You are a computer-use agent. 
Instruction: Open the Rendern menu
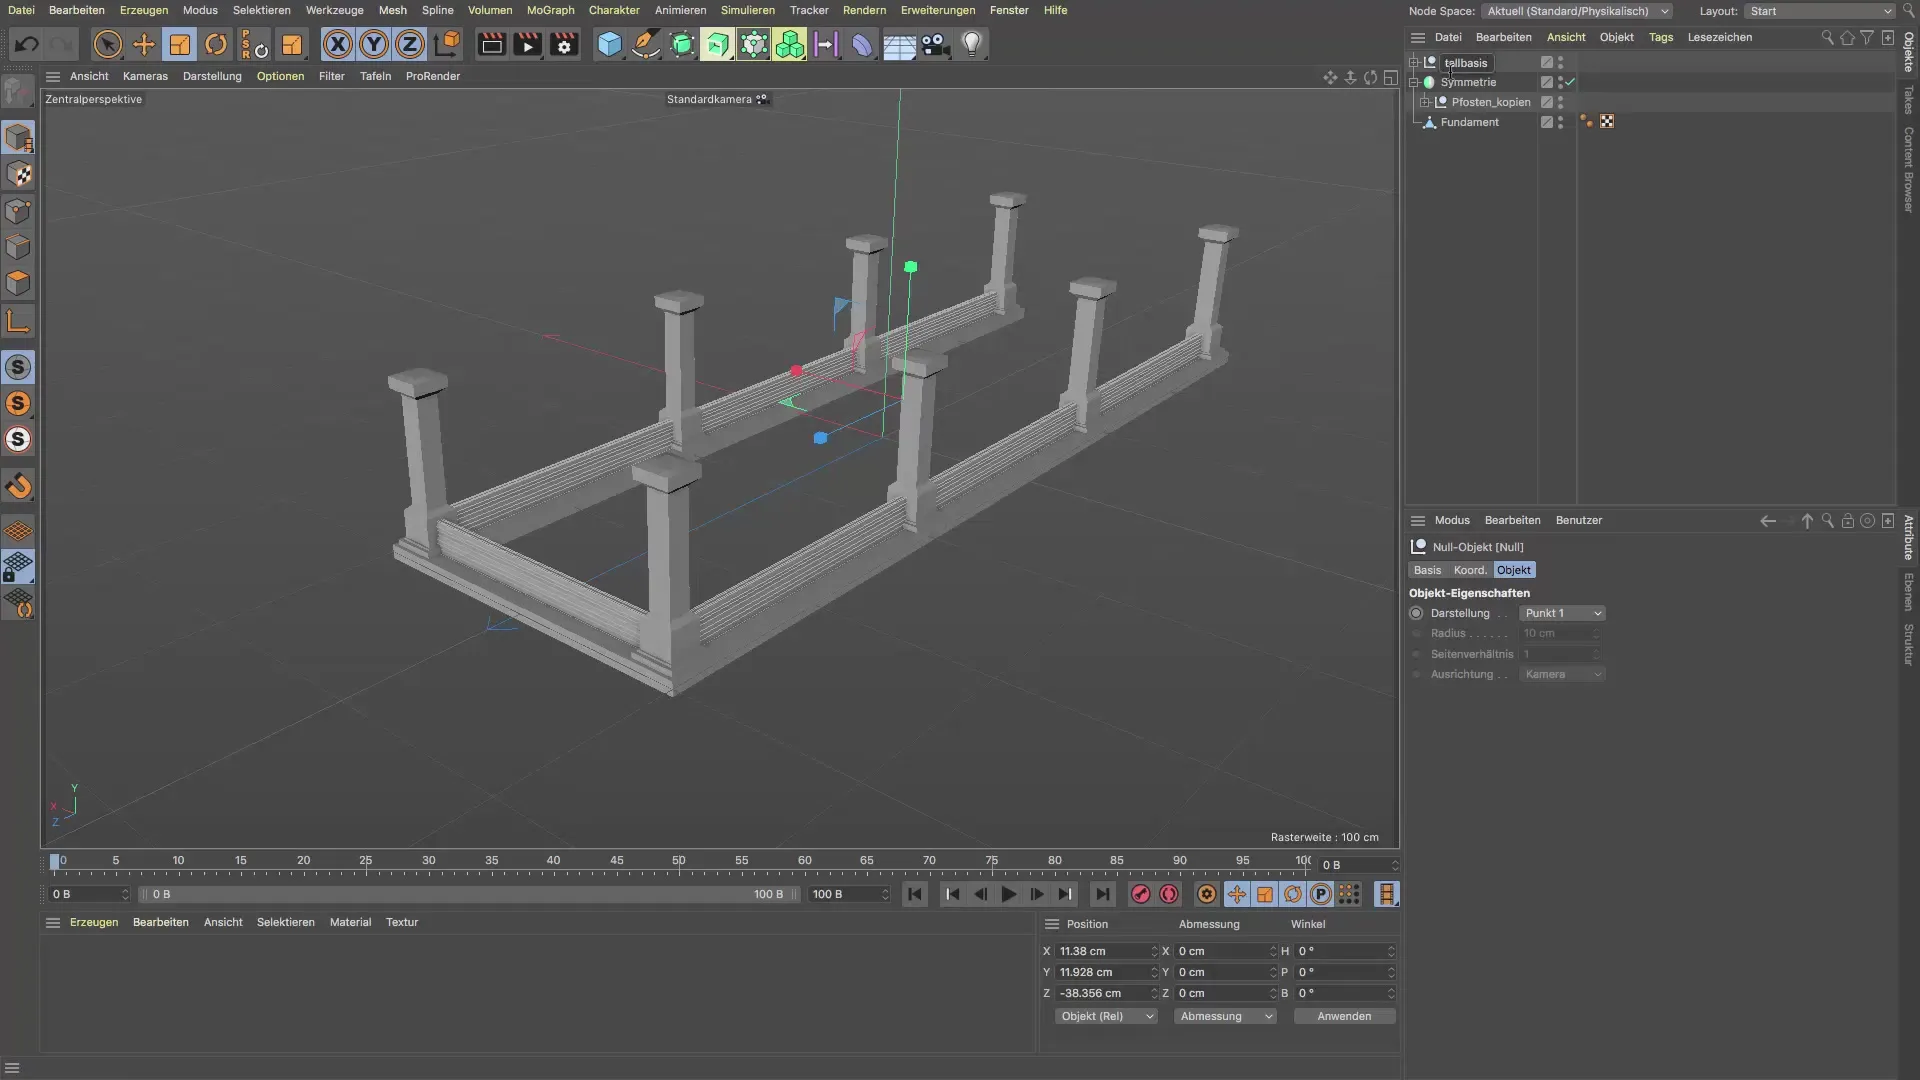[x=864, y=10]
